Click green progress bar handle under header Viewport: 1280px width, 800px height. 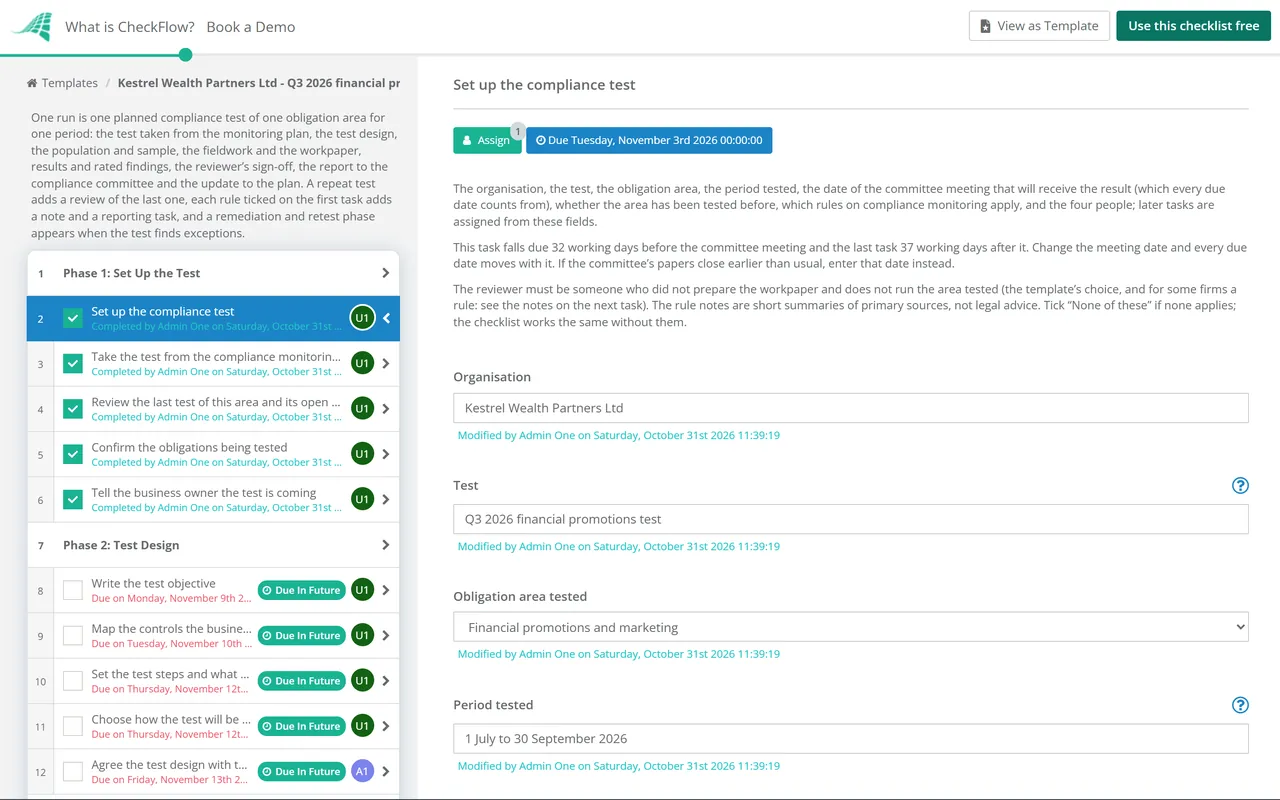click(x=185, y=55)
